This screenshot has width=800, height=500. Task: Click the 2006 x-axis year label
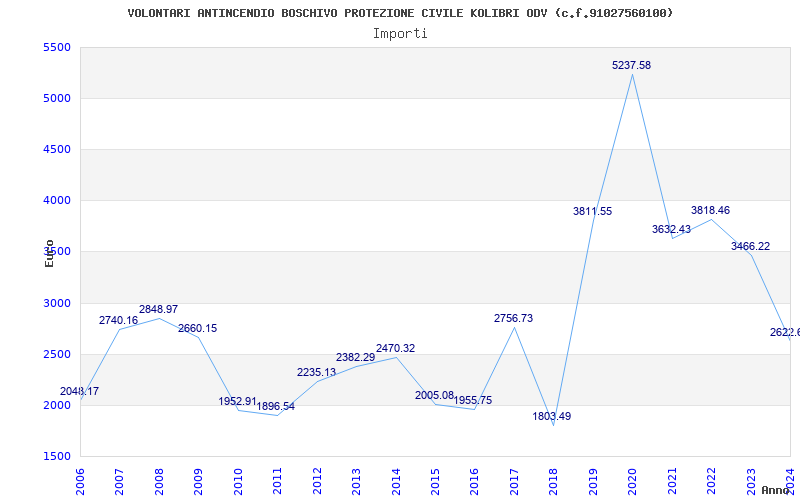80,482
